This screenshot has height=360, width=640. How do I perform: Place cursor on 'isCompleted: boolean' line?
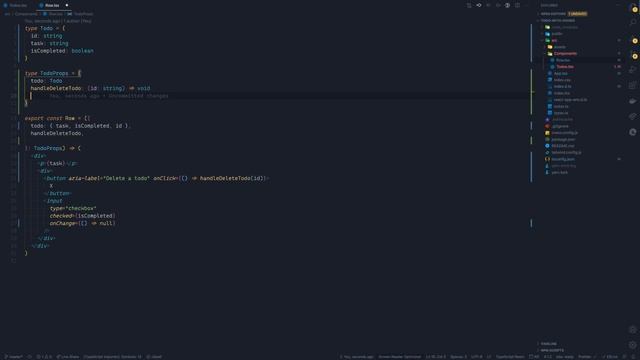pos(62,51)
